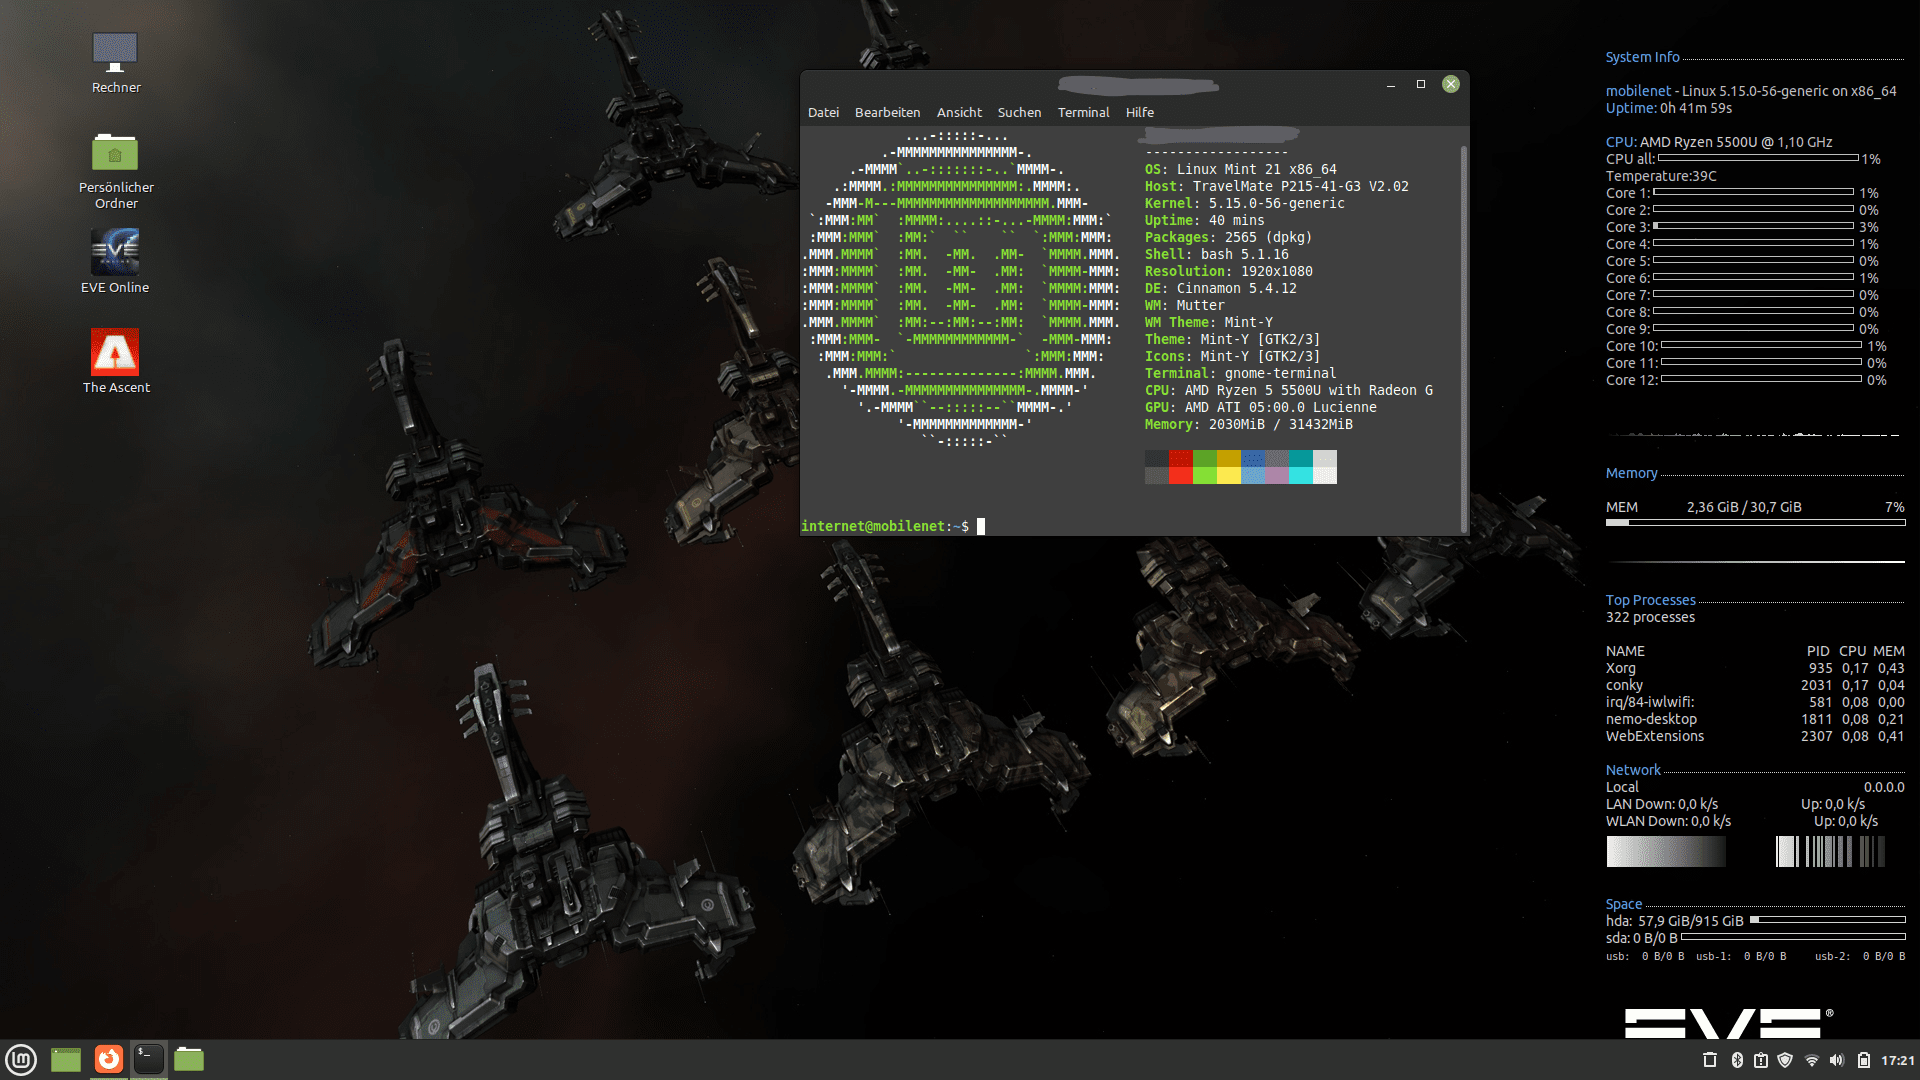Open the Suchen menu in terminal
This screenshot has width=1920, height=1080.
(1019, 112)
